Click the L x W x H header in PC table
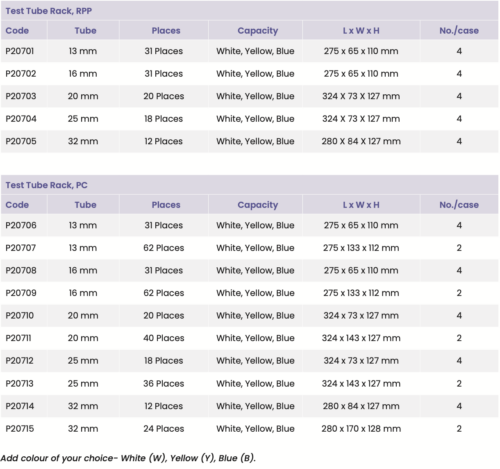Viewport: 500px width, 469px height. (x=361, y=205)
